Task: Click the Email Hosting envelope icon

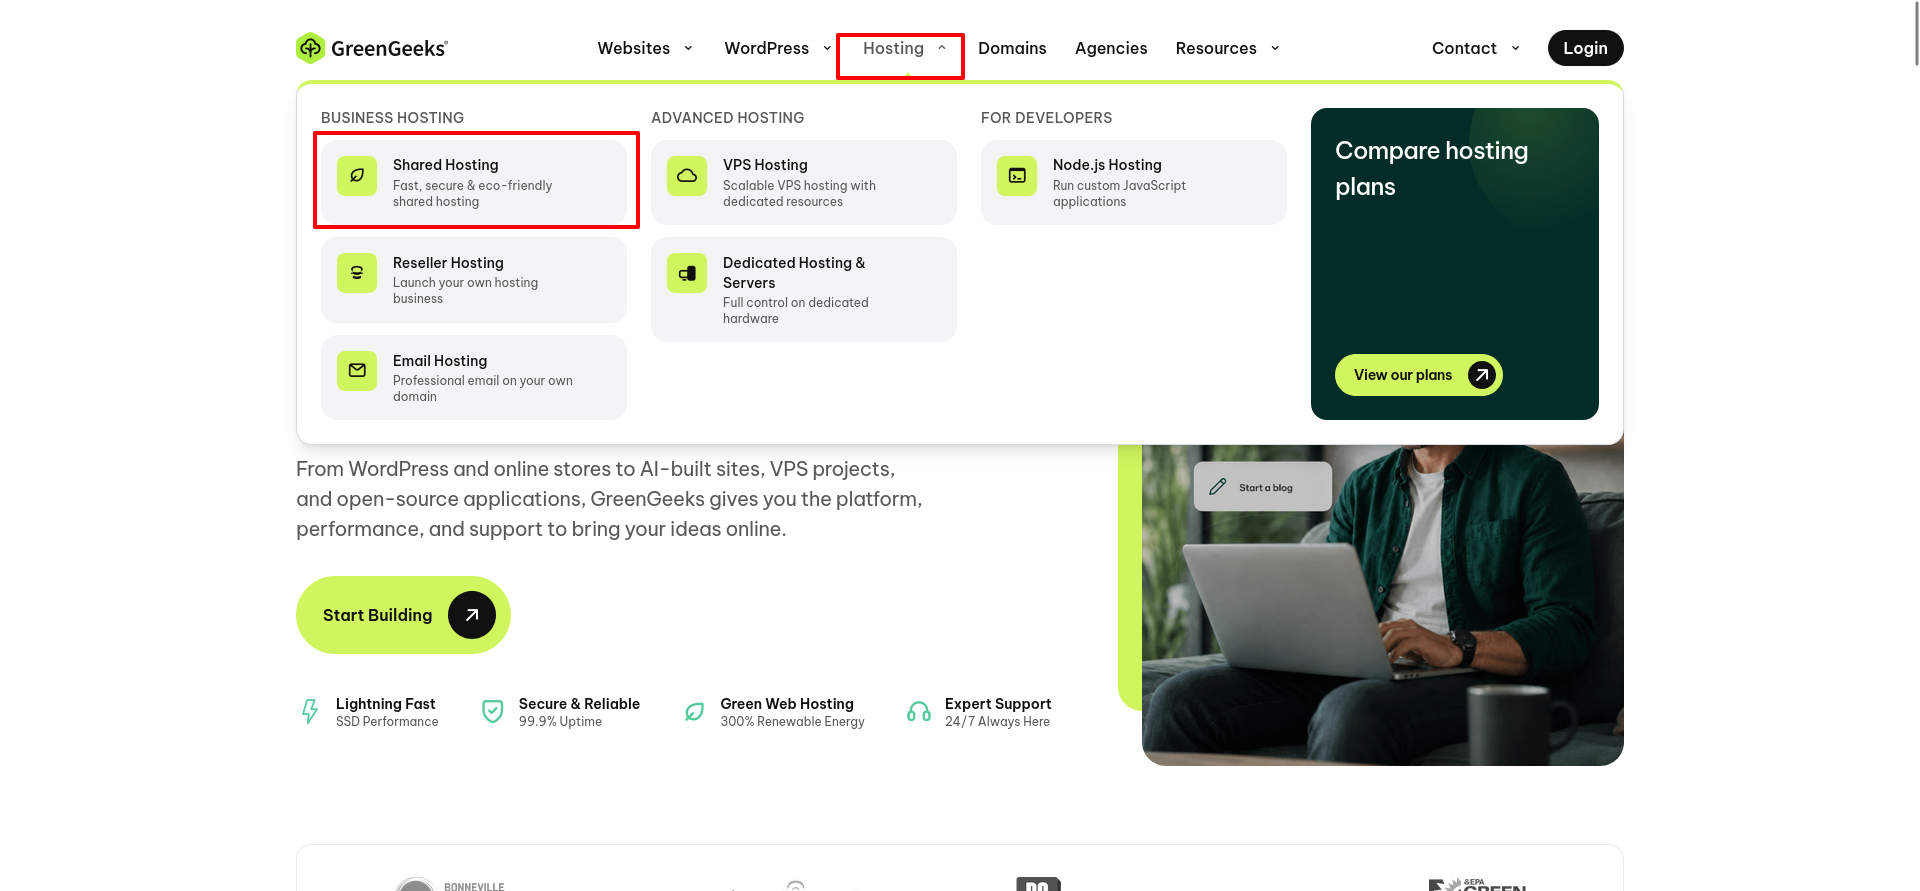Action: (x=357, y=371)
